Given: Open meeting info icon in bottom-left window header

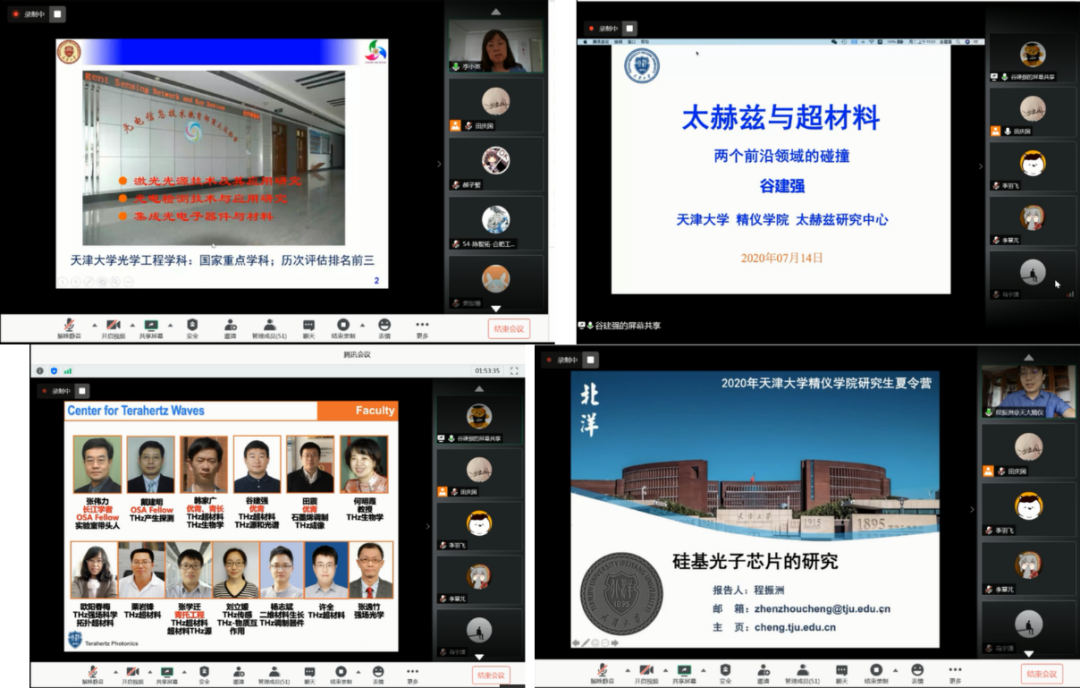Looking at the screenshot, I should coord(40,371).
